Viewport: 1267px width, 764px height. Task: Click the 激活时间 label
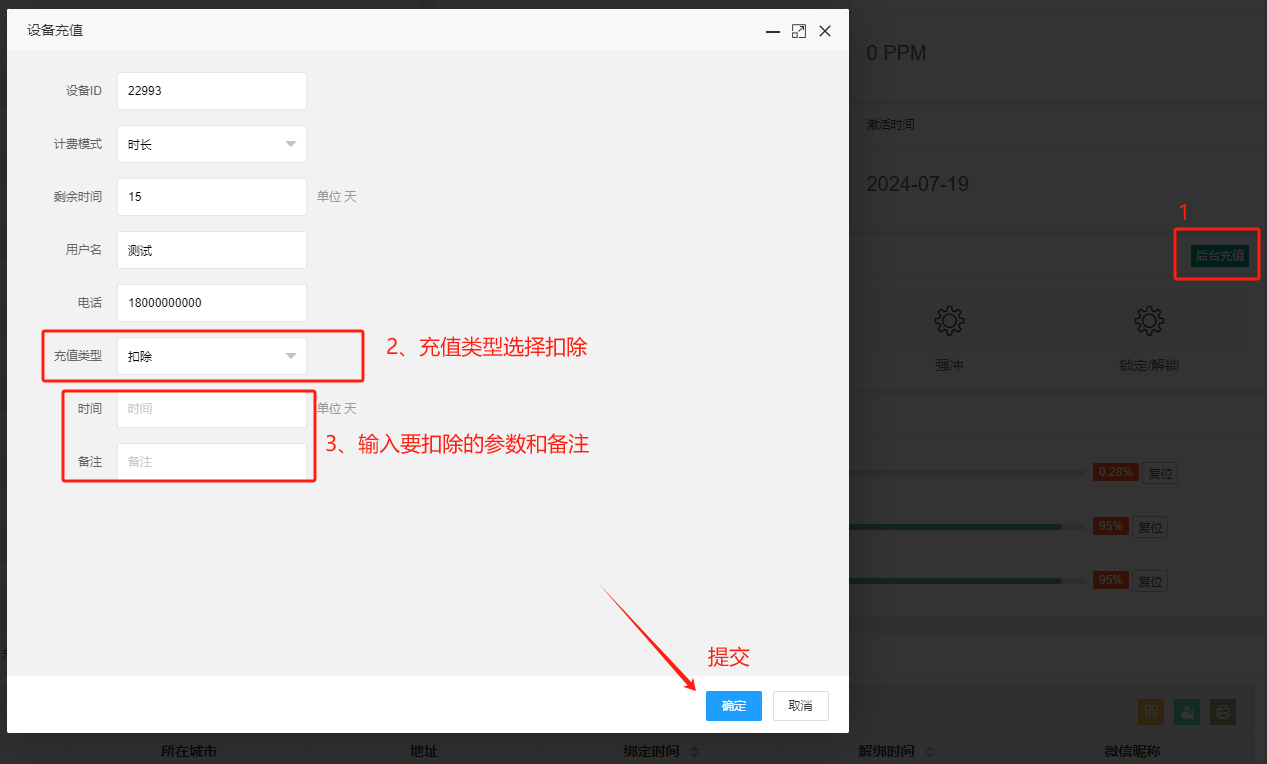pyautogui.click(x=890, y=125)
